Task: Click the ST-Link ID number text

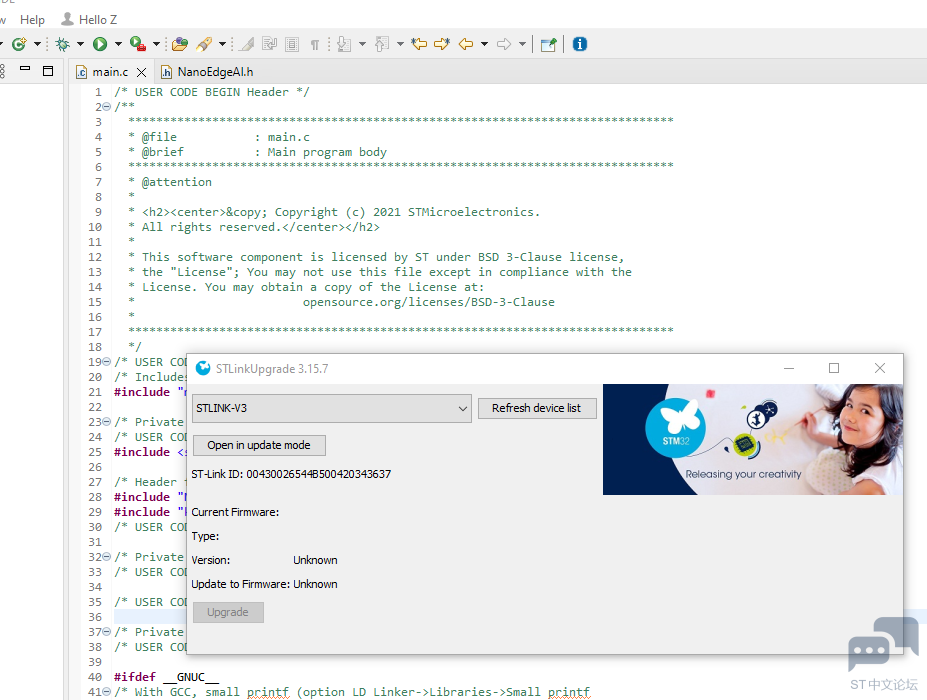Action: [319, 474]
